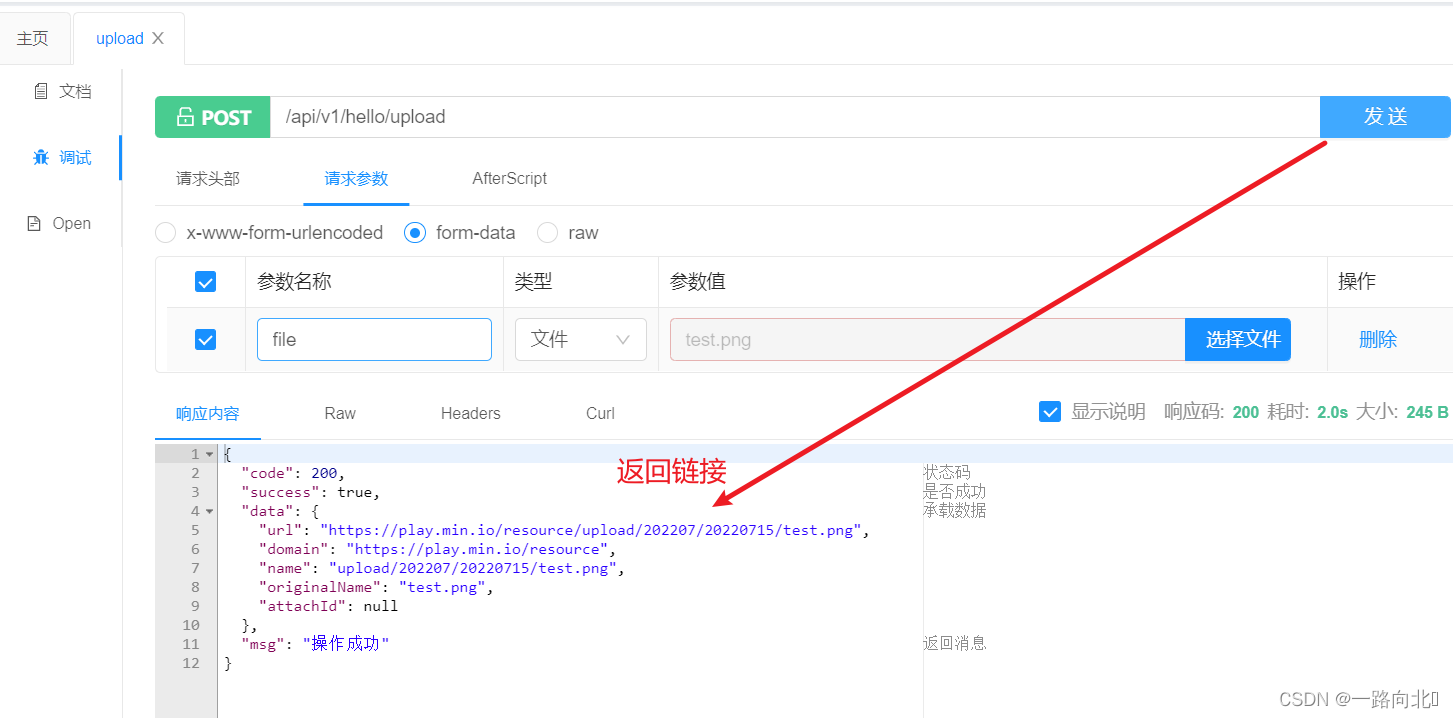Uncheck the file parameter row checkbox
Viewport: 1453px width, 718px height.
click(205, 339)
